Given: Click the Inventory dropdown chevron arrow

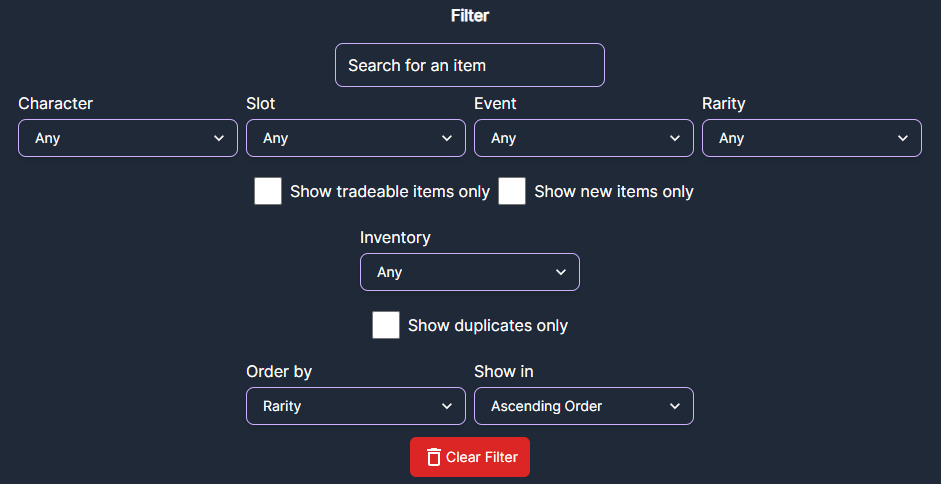Looking at the screenshot, I should [561, 272].
